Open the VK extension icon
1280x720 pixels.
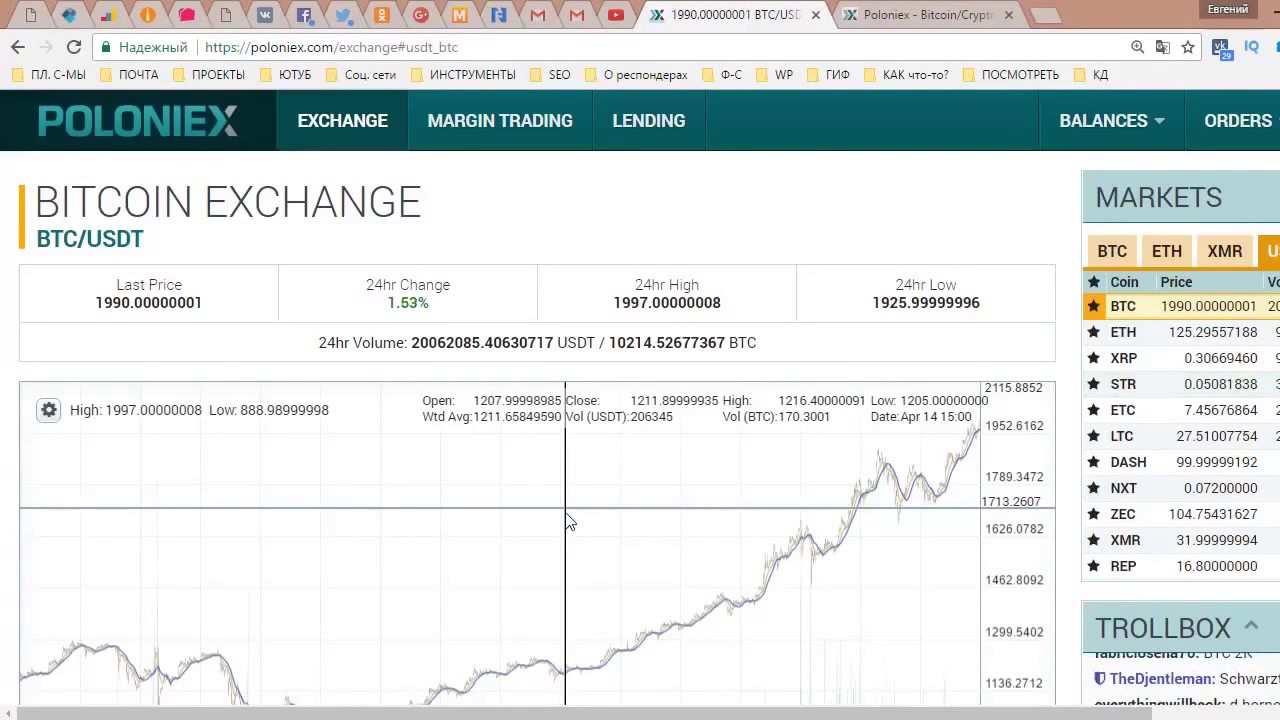tap(1220, 47)
